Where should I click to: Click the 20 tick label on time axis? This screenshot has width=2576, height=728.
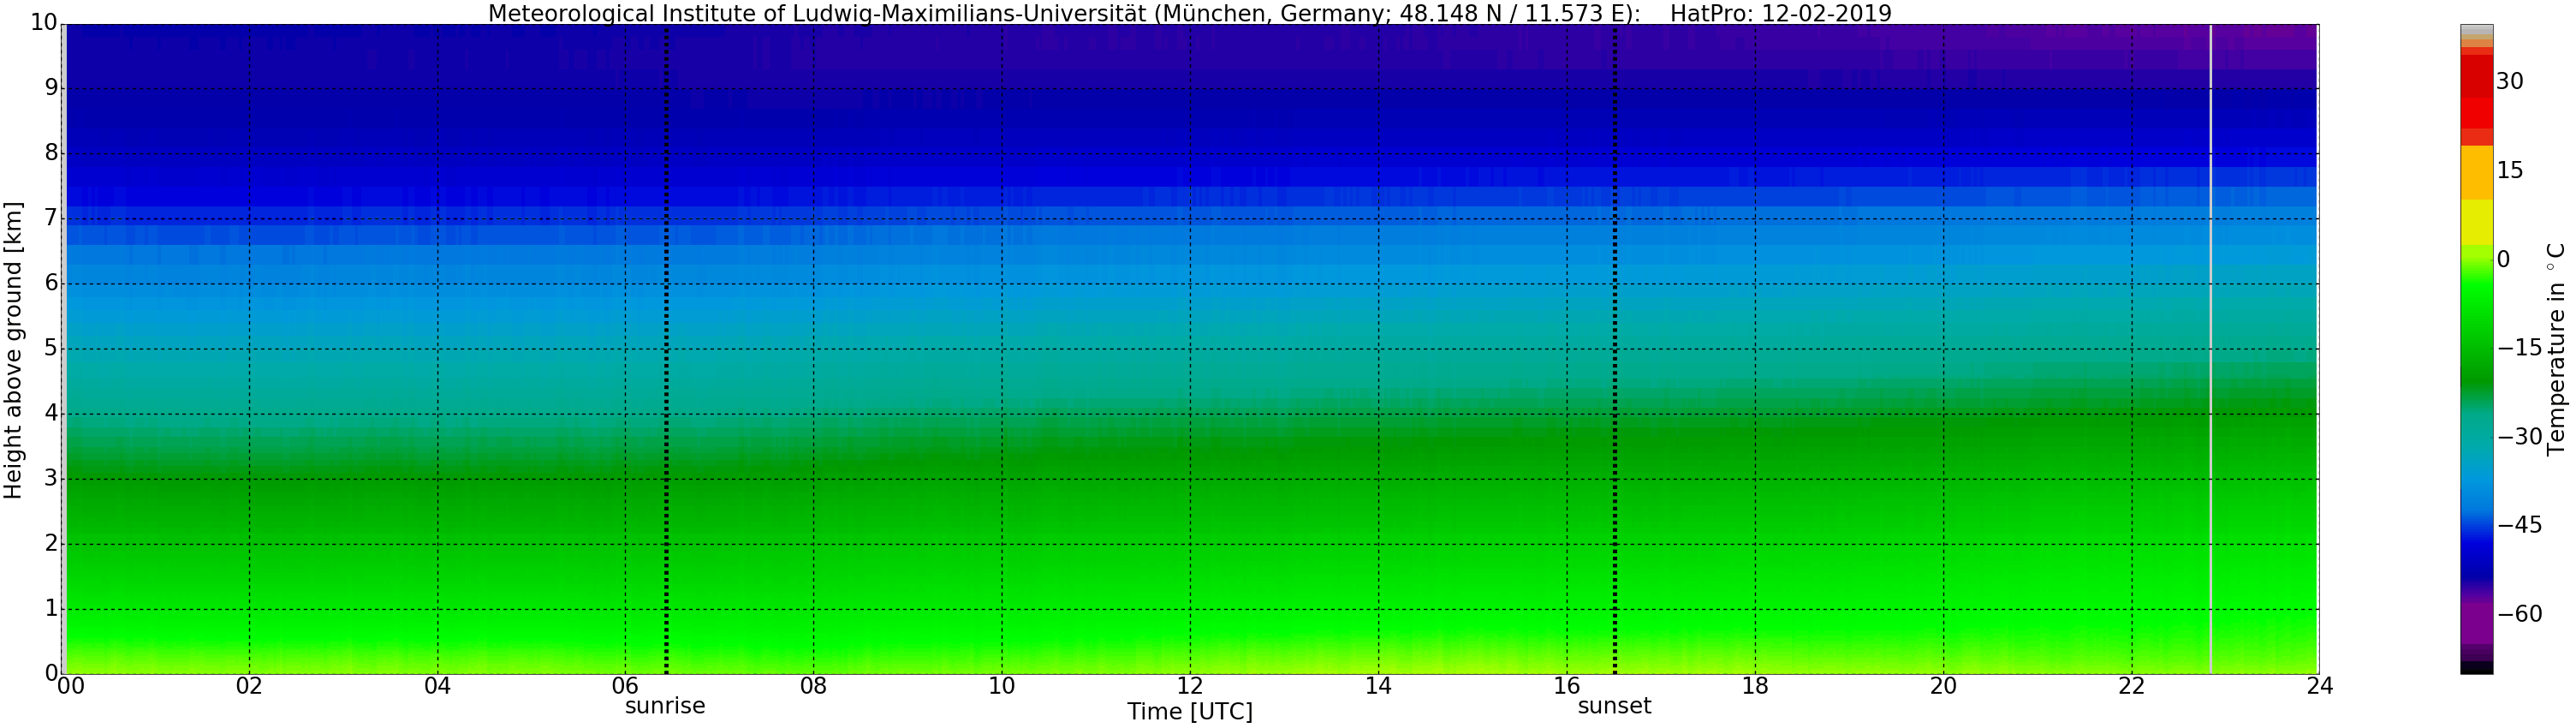[x=1943, y=686]
